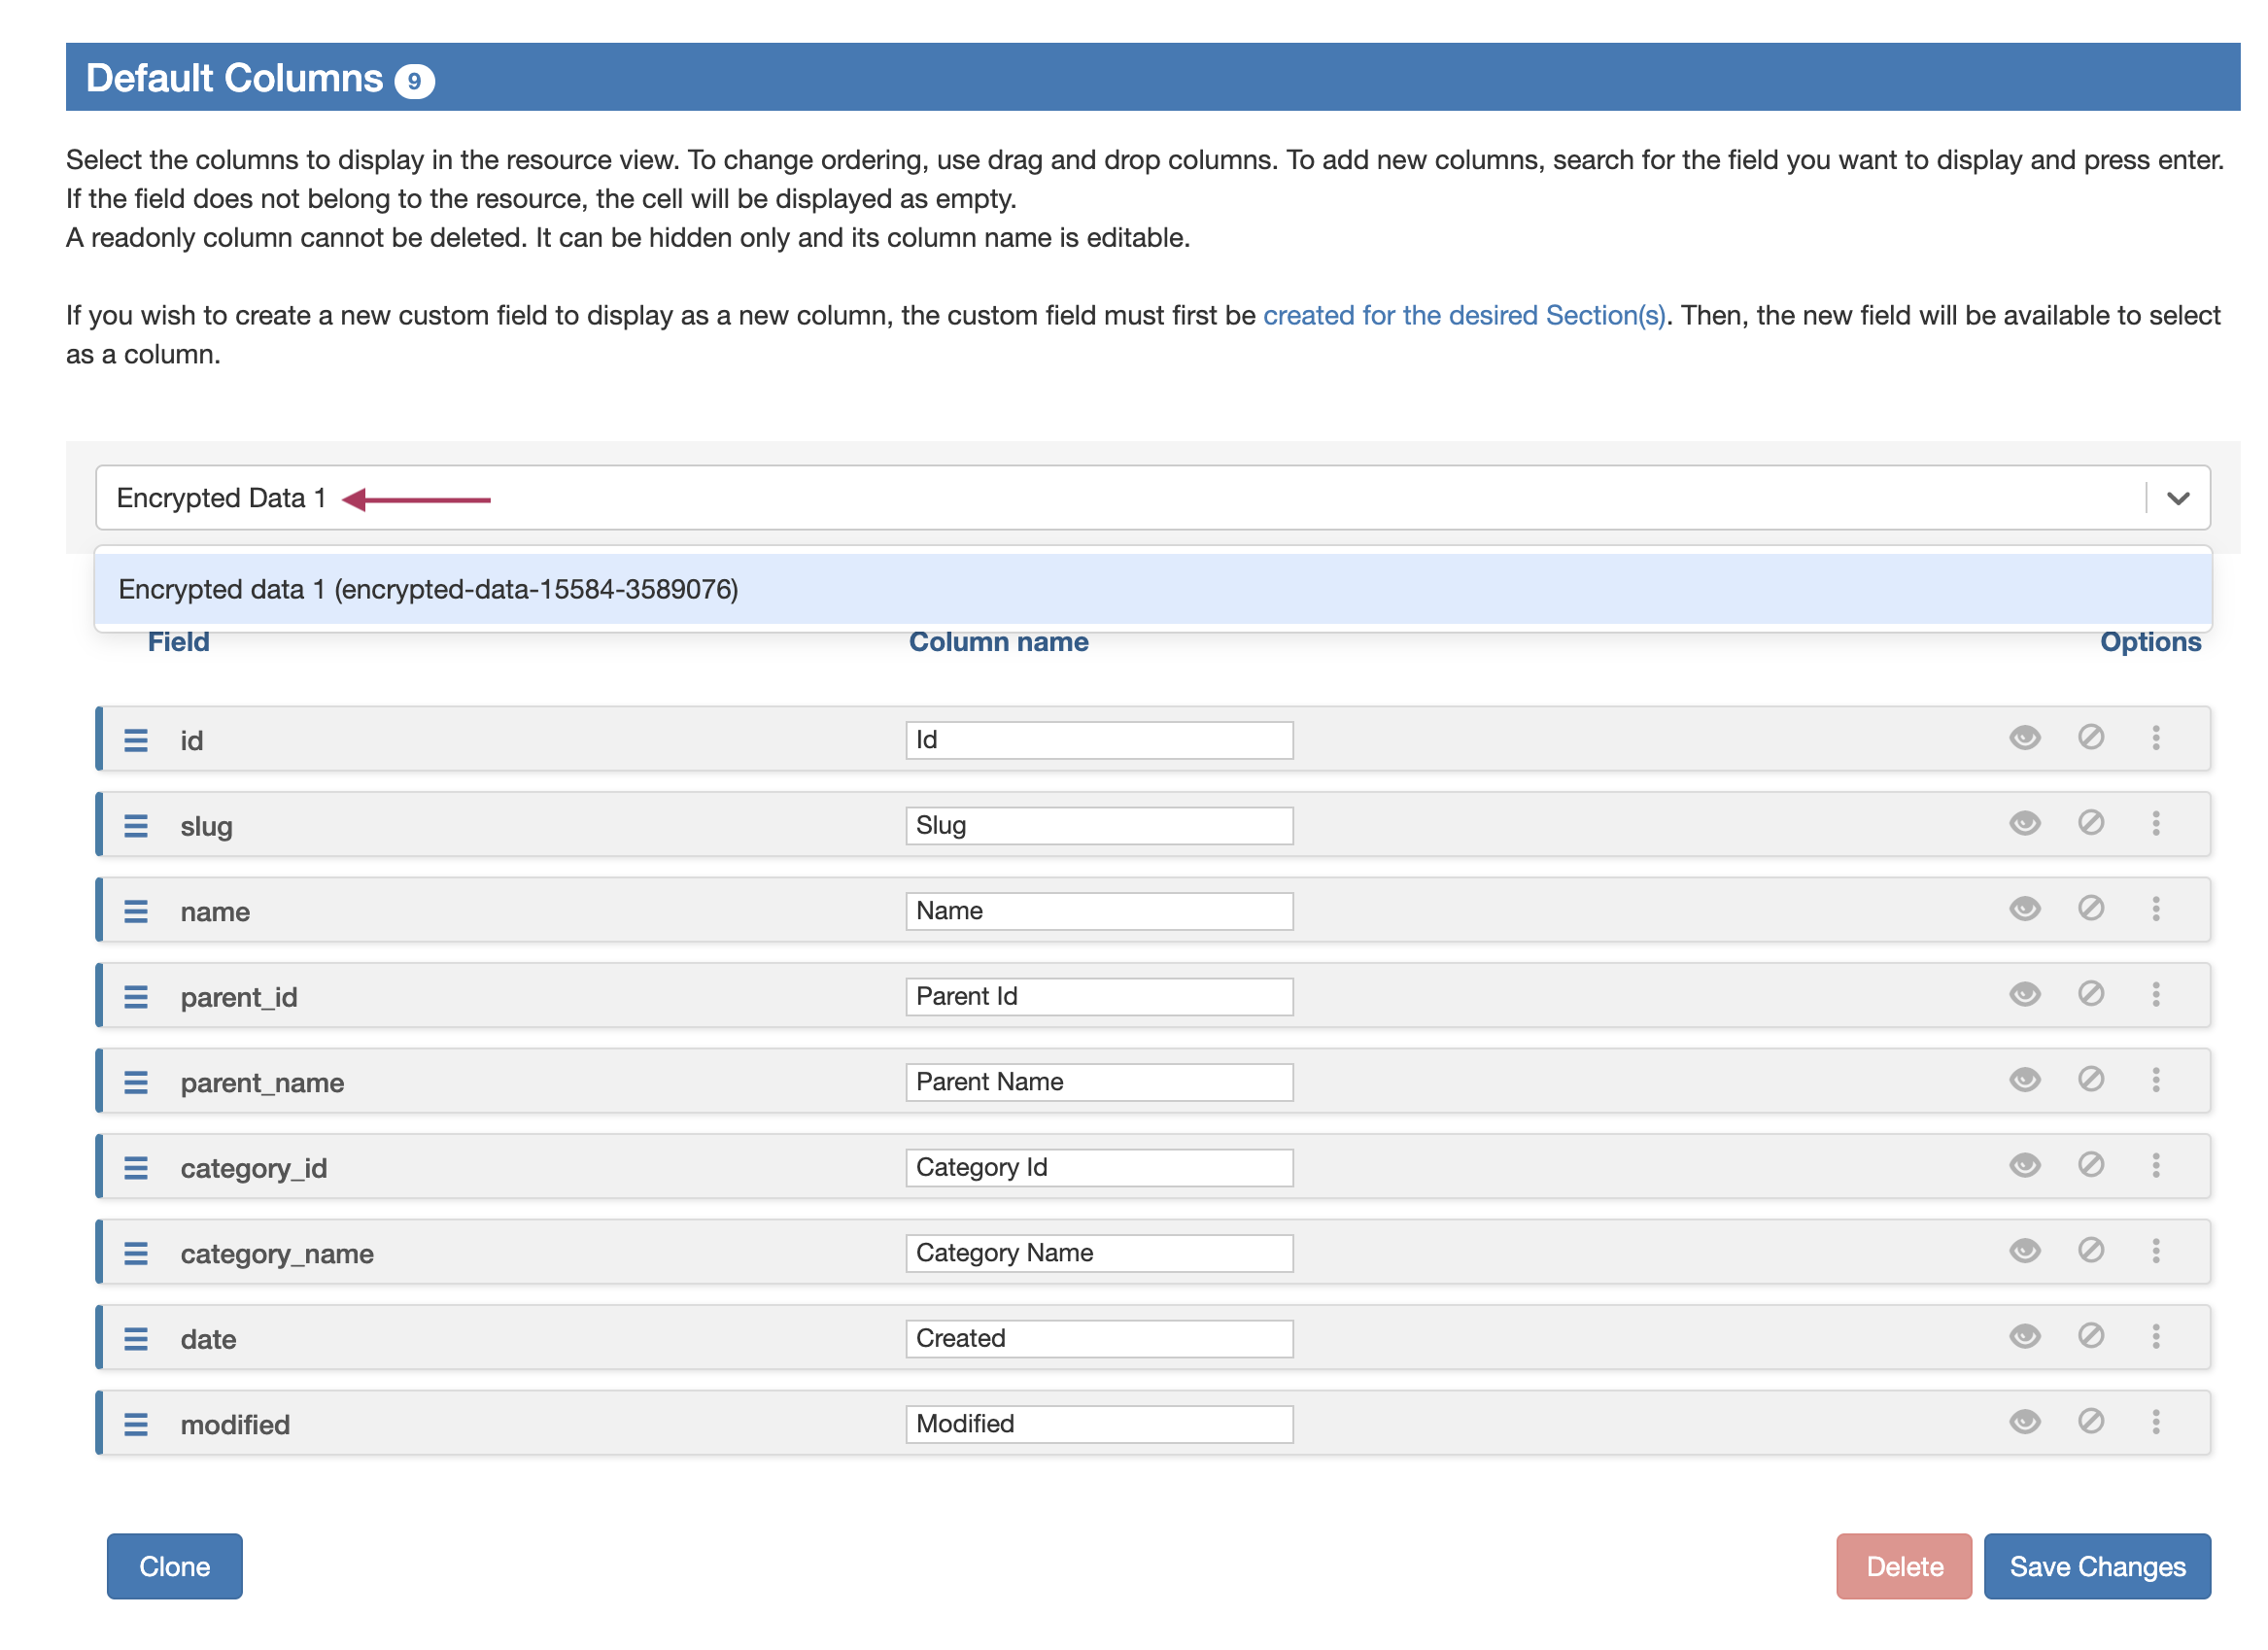
Task: Edit the Parent Name column name field
Action: tap(1099, 1082)
